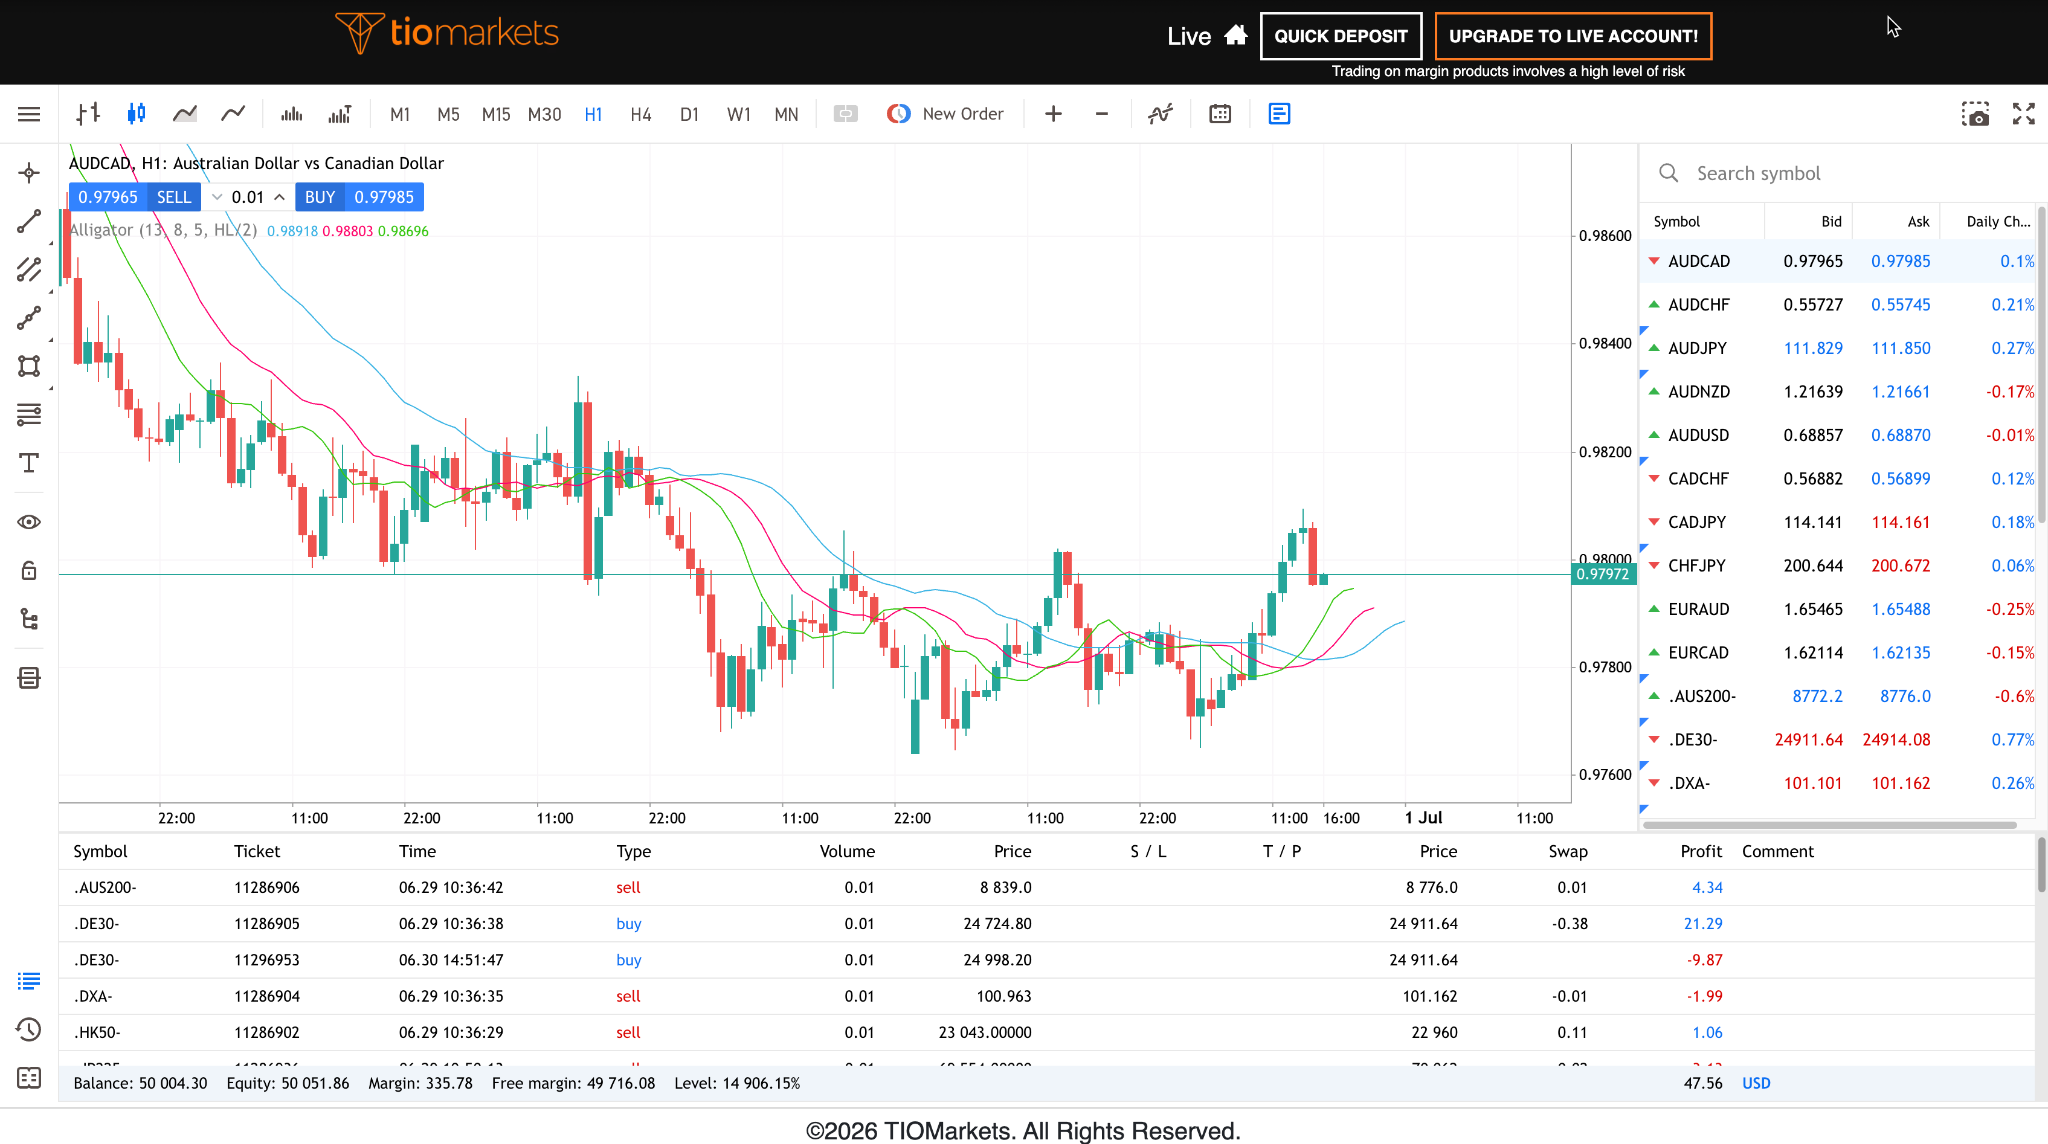Click UPGRADE TO LIVE ACCOUNT button

pos(1573,36)
